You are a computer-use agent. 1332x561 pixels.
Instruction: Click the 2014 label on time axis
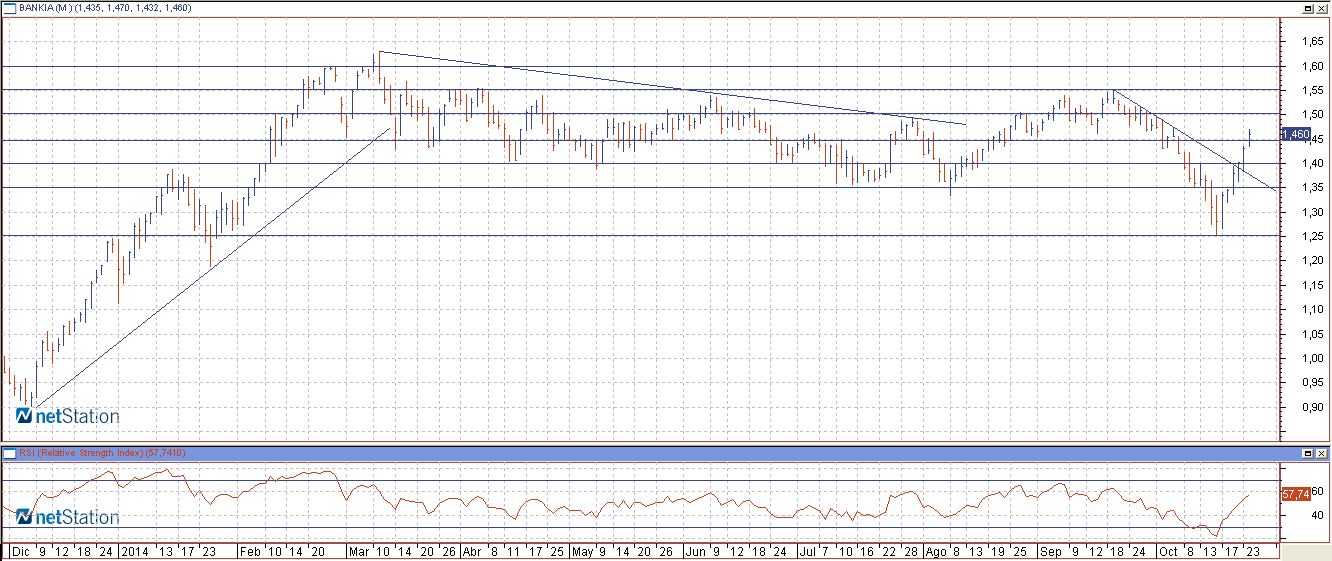(x=134, y=551)
